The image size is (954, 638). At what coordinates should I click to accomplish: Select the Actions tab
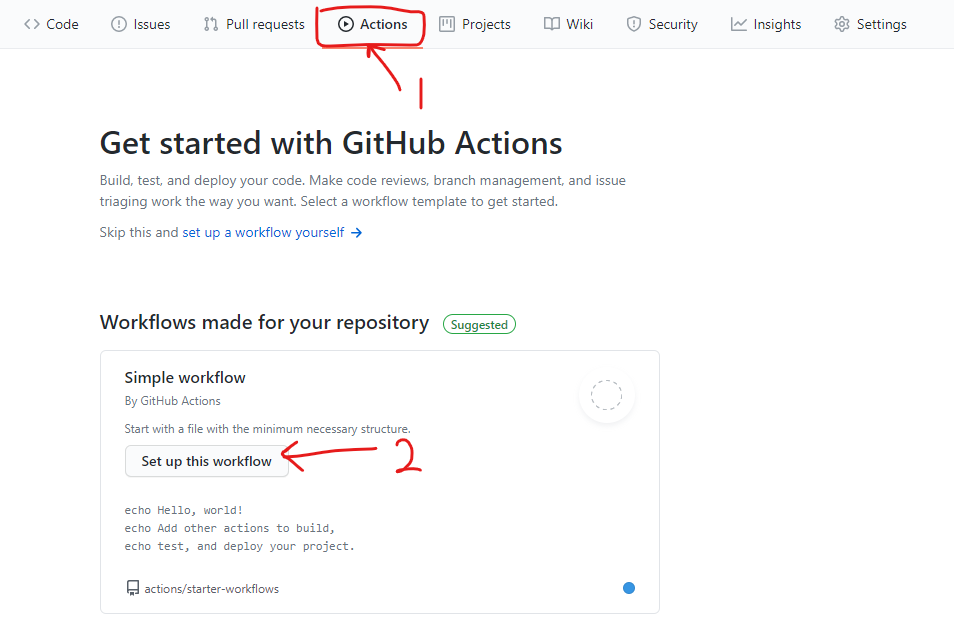point(372,24)
